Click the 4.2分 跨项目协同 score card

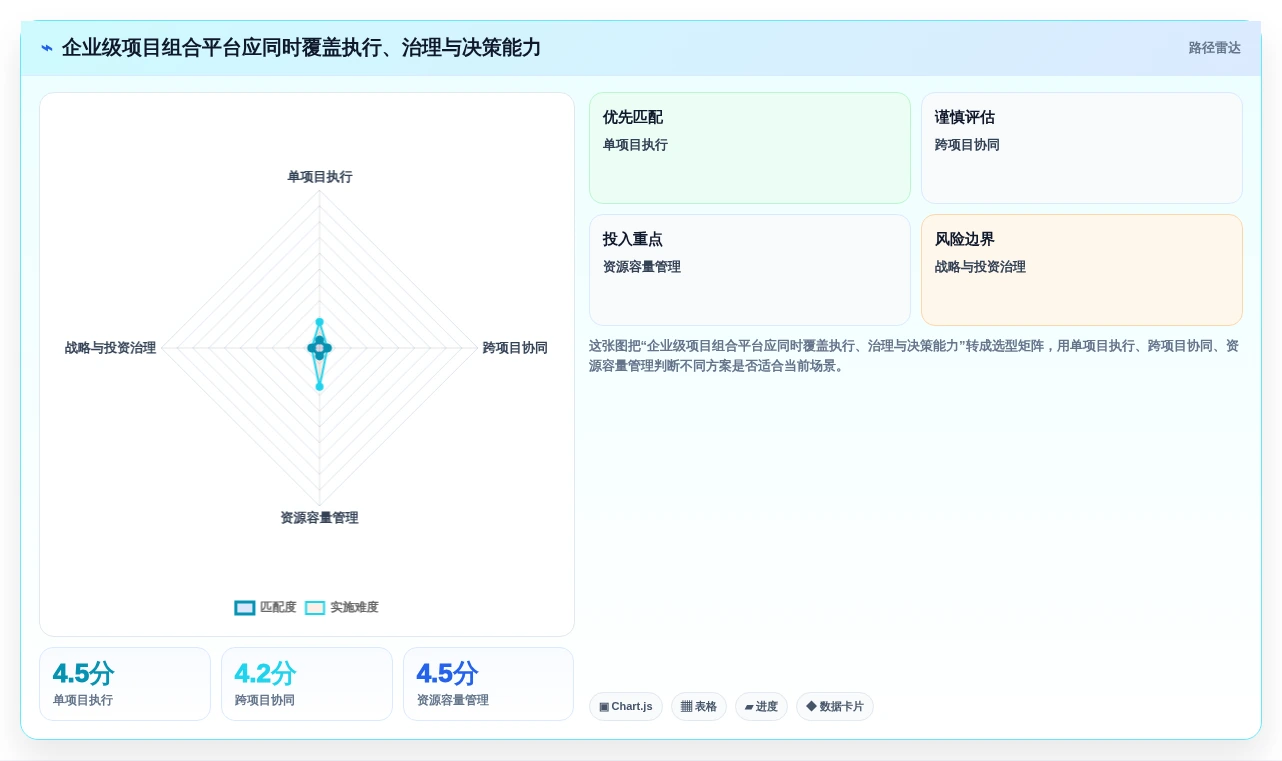click(307, 684)
